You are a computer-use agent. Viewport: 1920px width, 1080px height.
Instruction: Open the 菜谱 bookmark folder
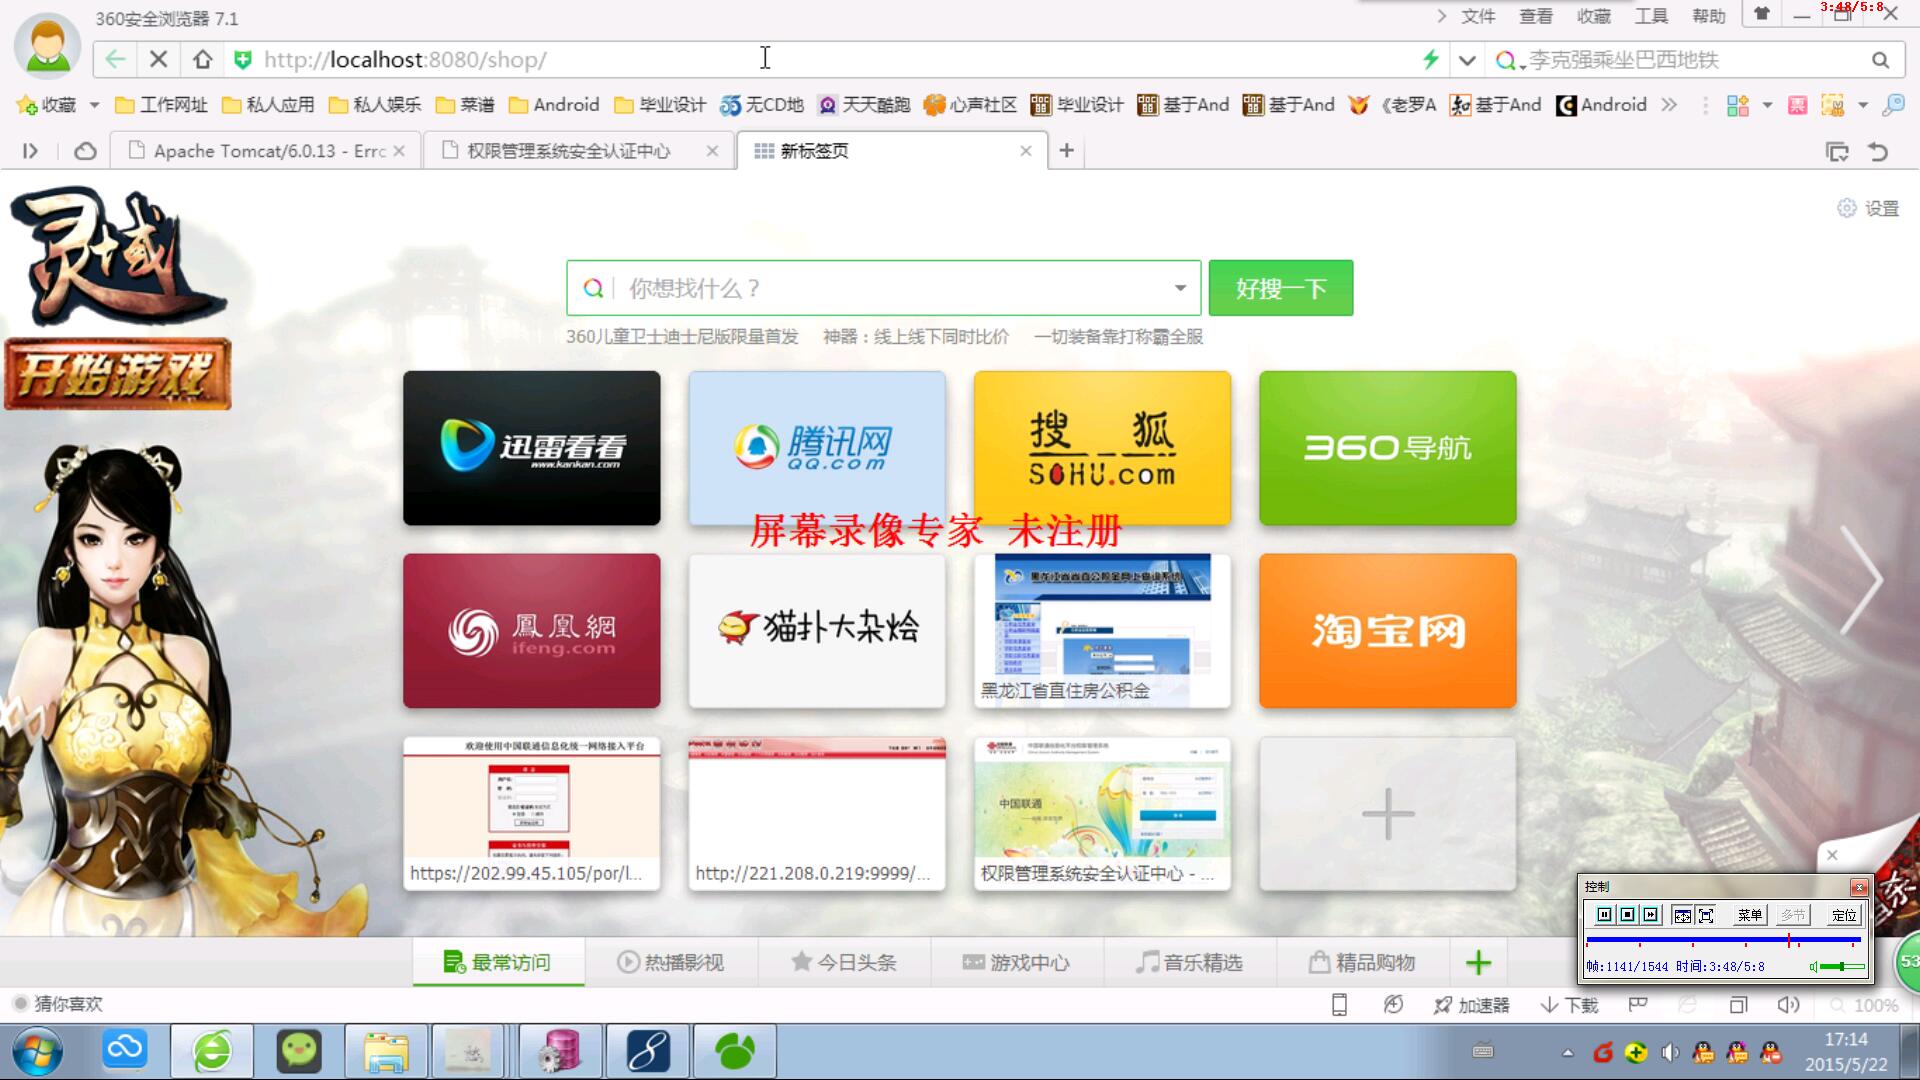pos(465,105)
